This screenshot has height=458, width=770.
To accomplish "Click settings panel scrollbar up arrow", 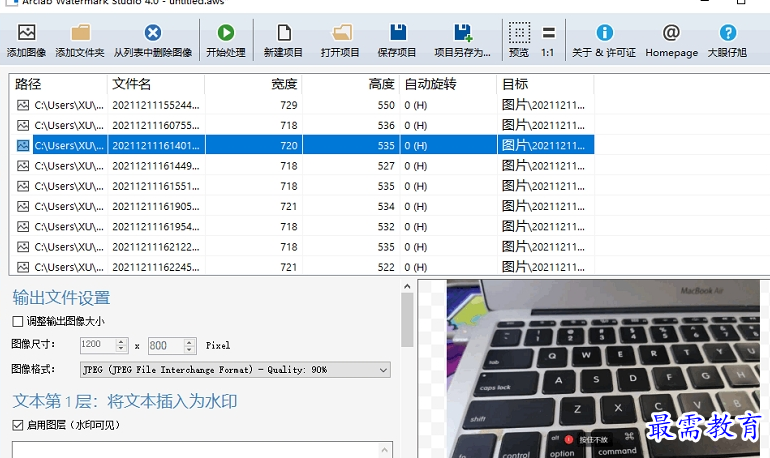I will (x=407, y=286).
